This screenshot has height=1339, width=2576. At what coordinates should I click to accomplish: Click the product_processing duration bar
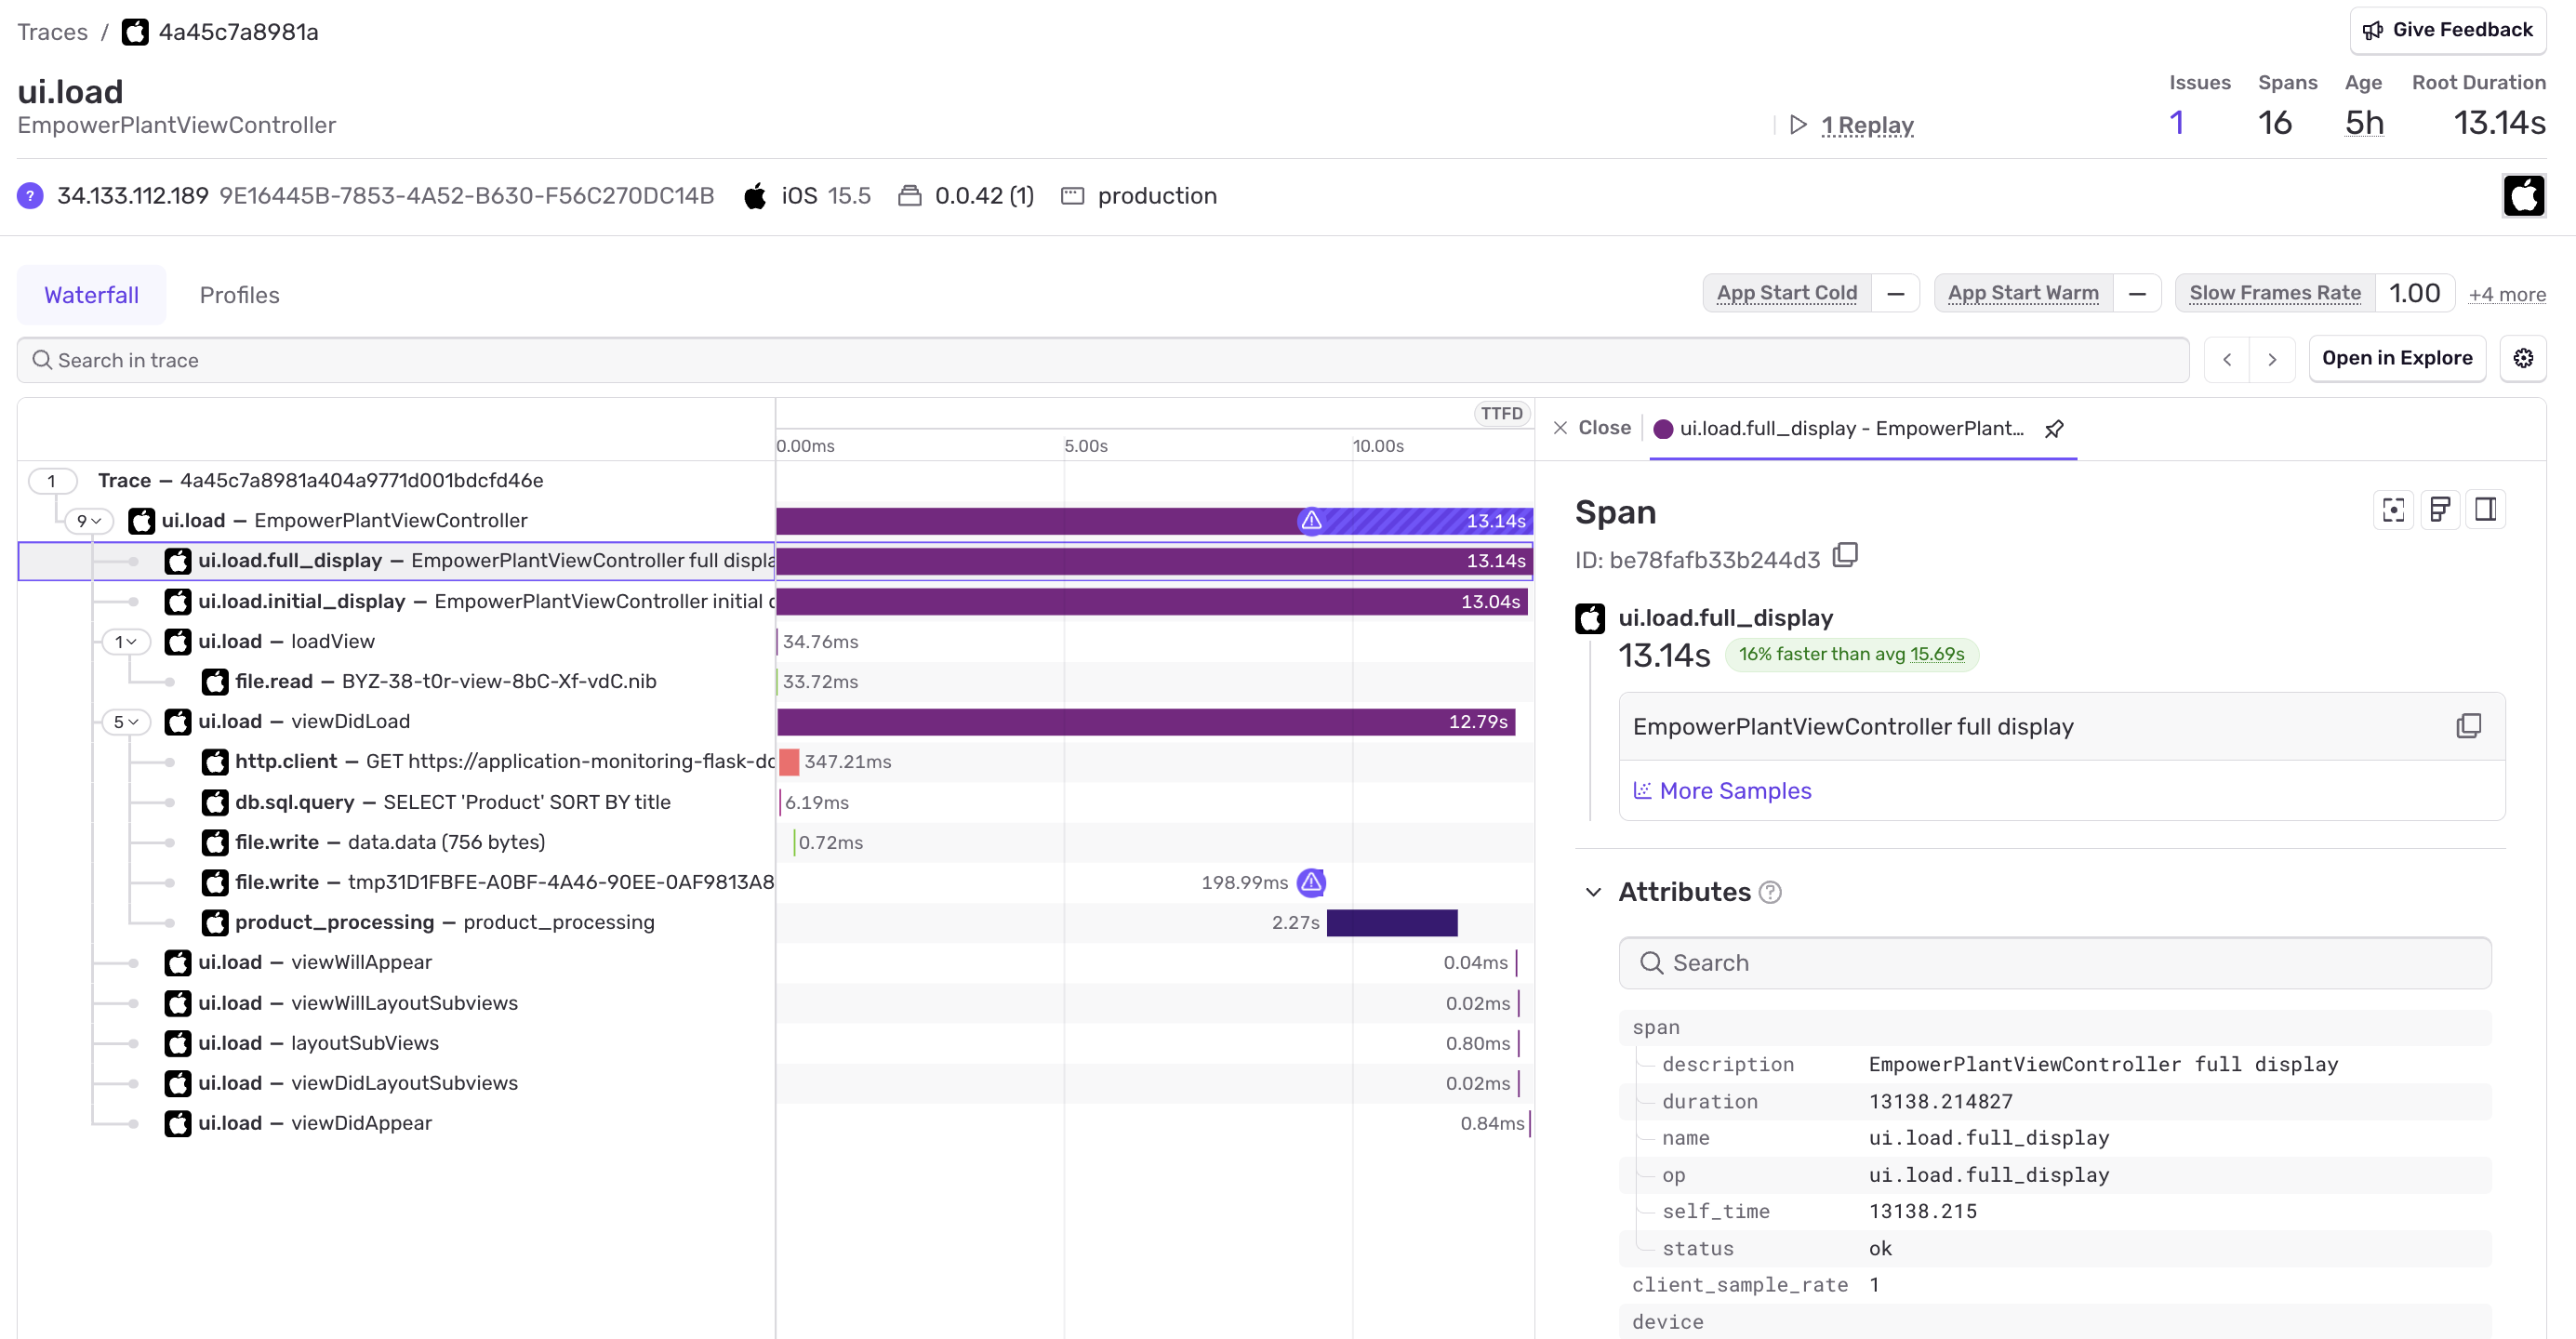click(x=1391, y=923)
